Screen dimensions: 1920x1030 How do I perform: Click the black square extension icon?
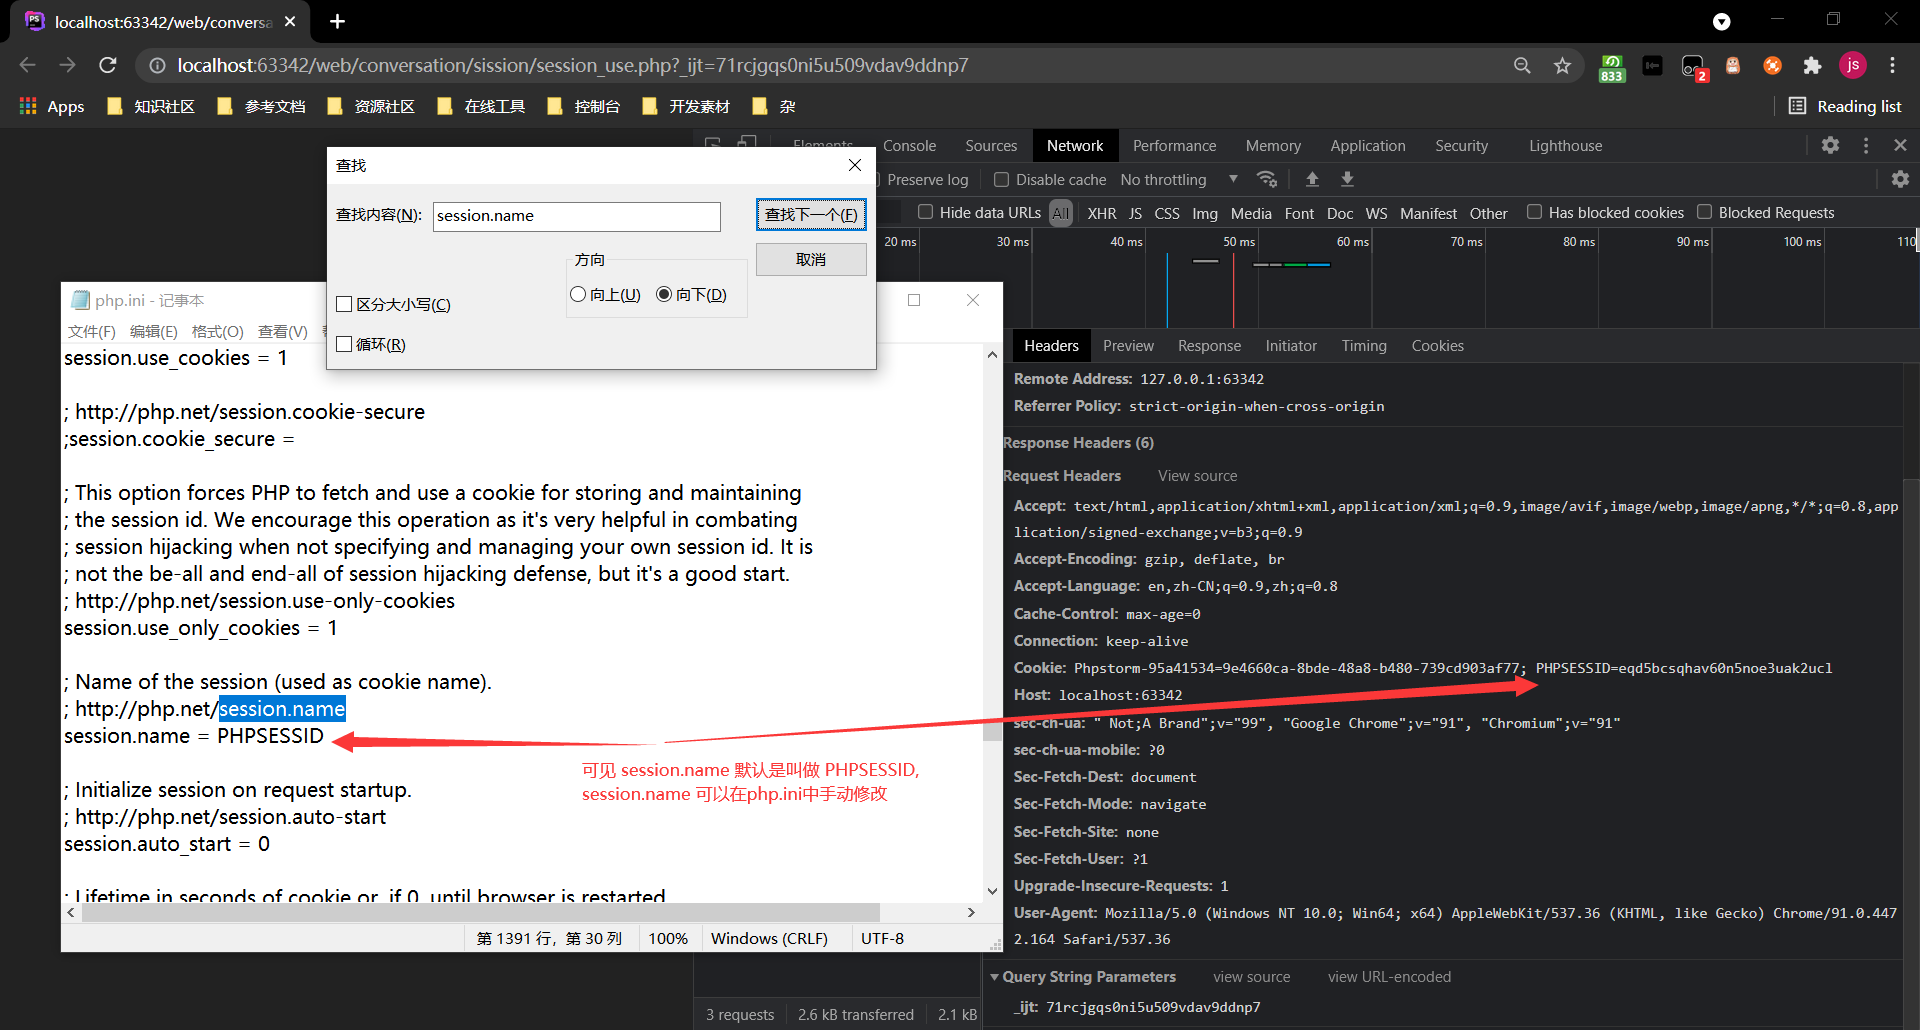[1652, 65]
